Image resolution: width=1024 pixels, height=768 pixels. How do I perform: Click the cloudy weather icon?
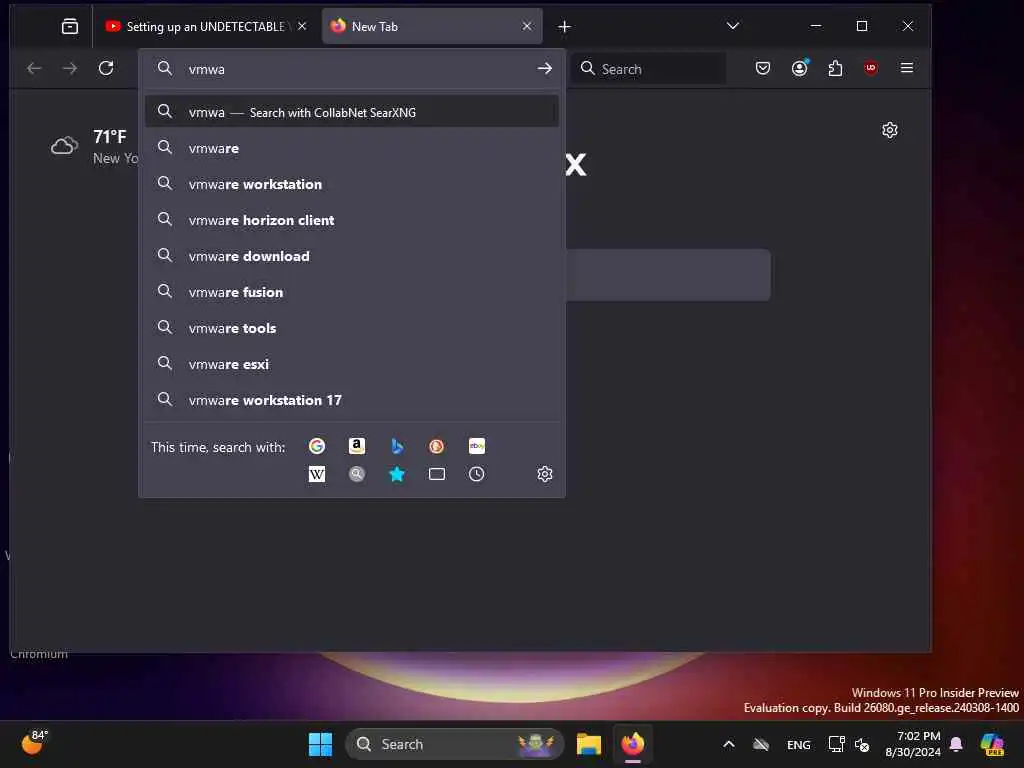coord(64,146)
